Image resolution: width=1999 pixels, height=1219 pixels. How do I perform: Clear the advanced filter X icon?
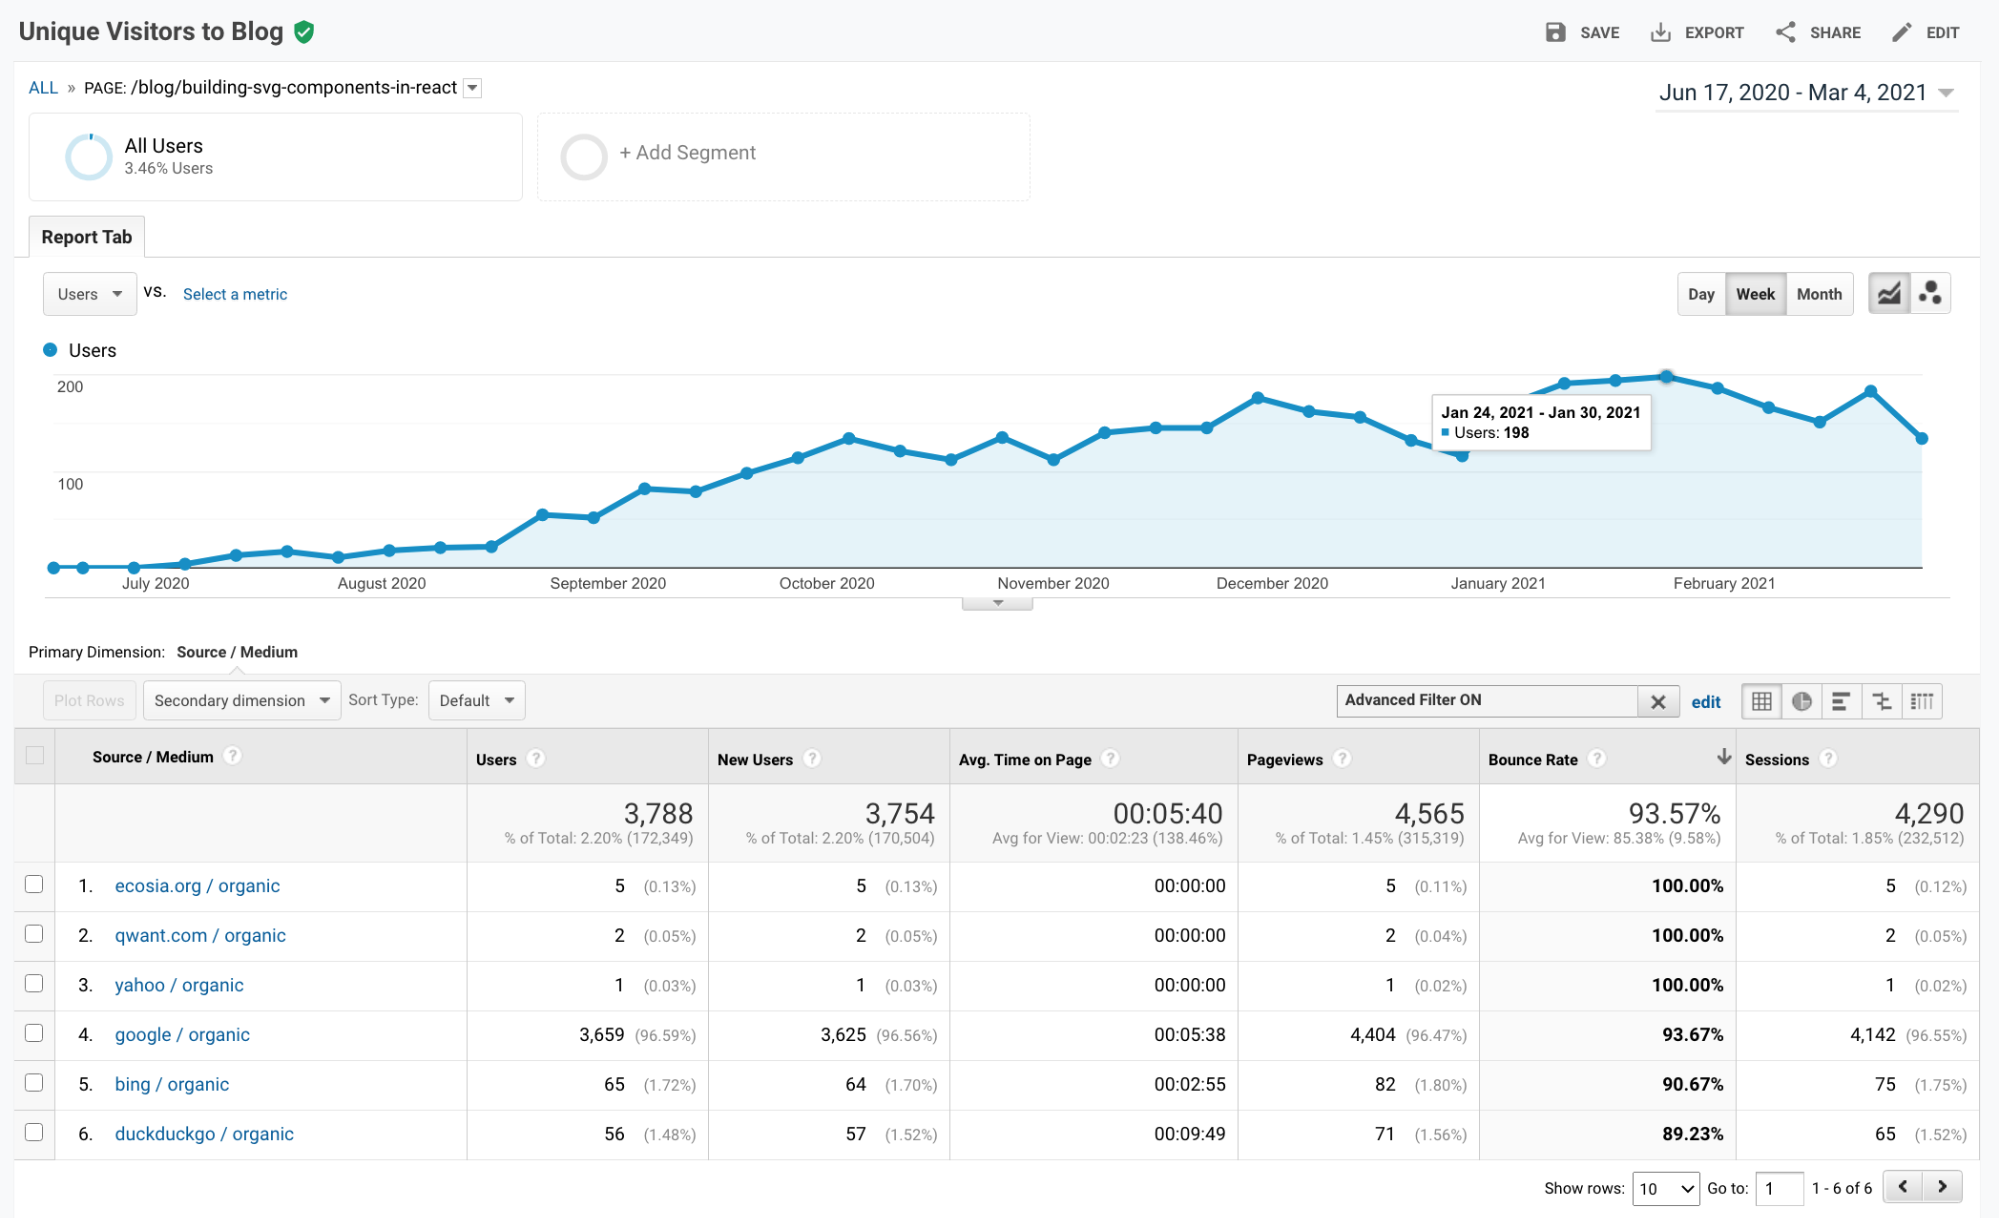pyautogui.click(x=1658, y=702)
